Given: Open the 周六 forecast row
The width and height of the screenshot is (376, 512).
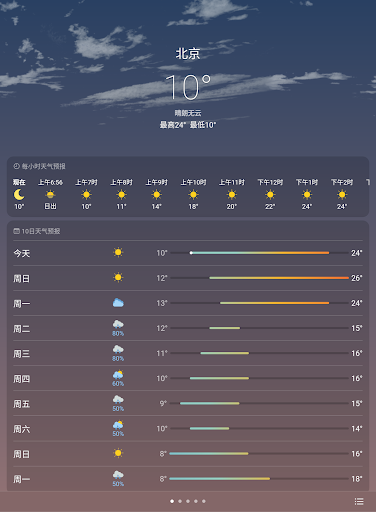Looking at the screenshot, I should tap(188, 428).
